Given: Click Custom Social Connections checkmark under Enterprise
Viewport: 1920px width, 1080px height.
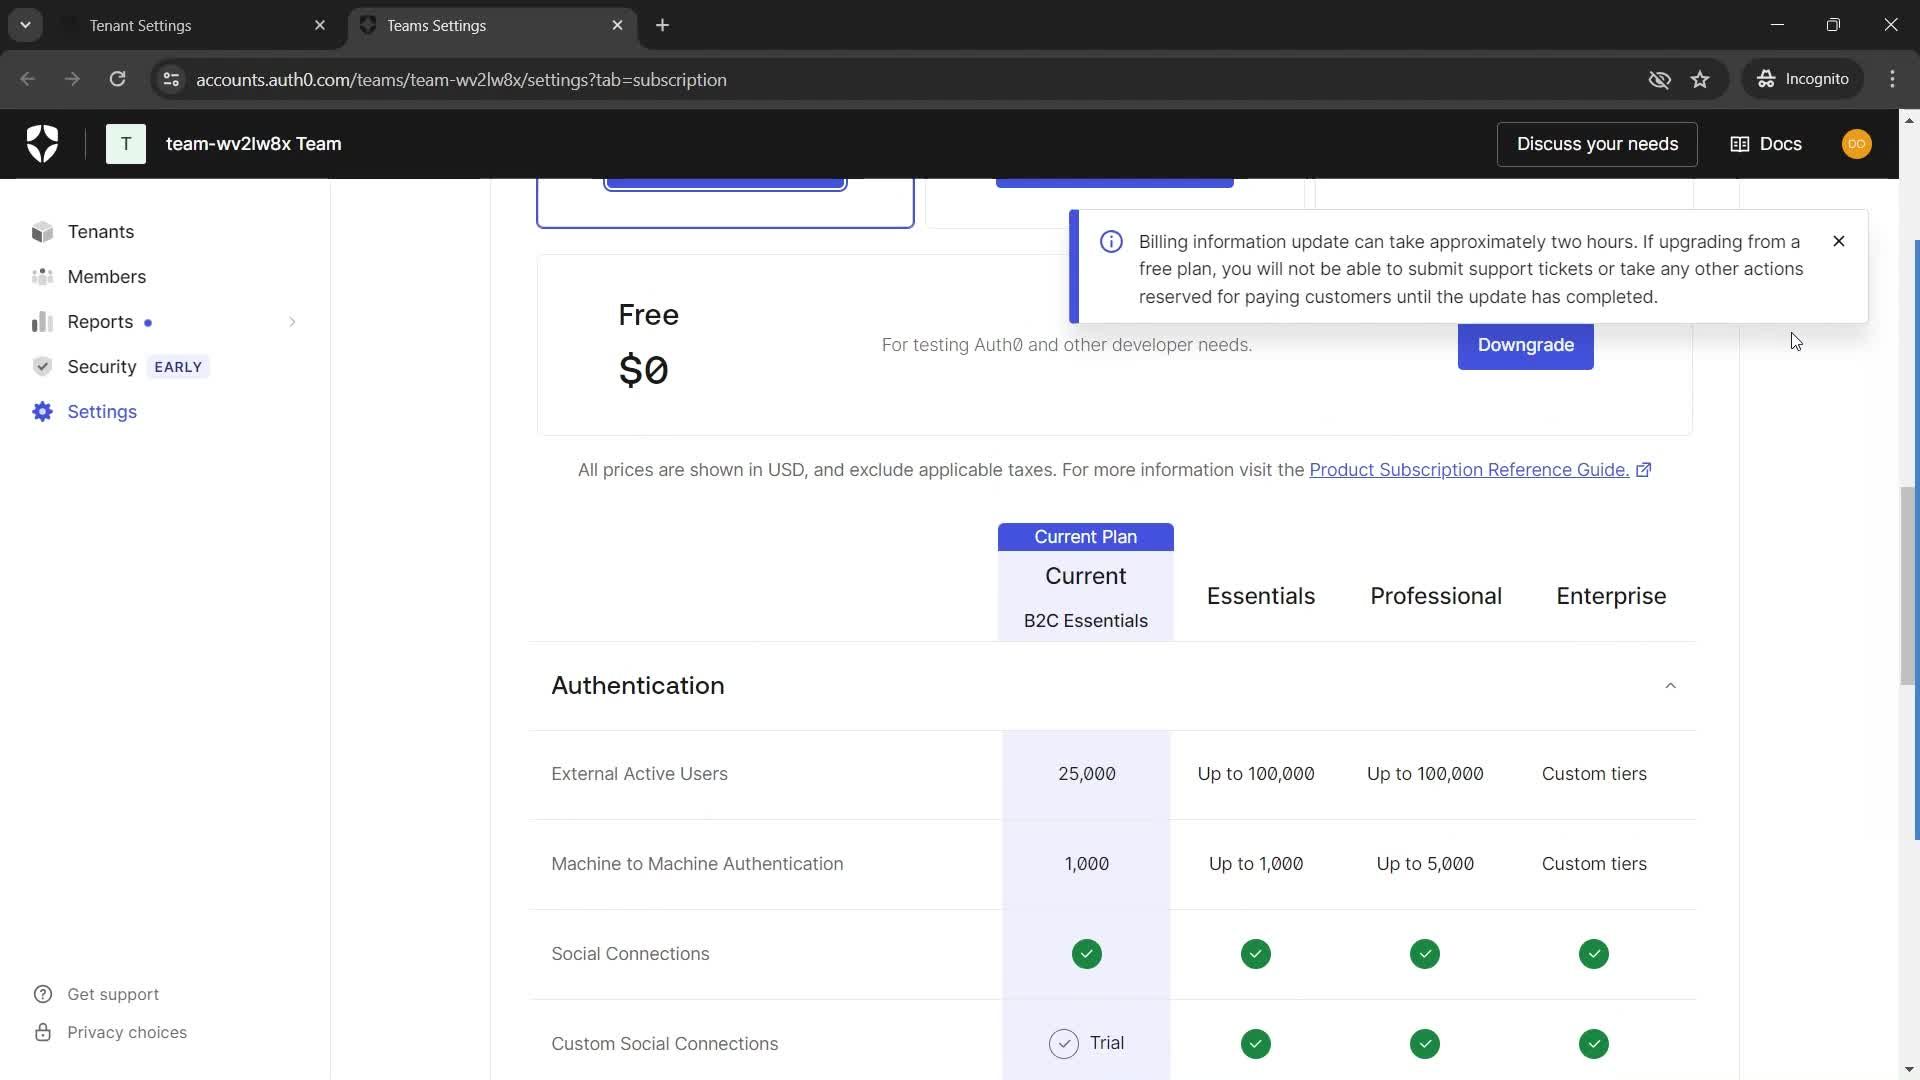Looking at the screenshot, I should click(1594, 1044).
